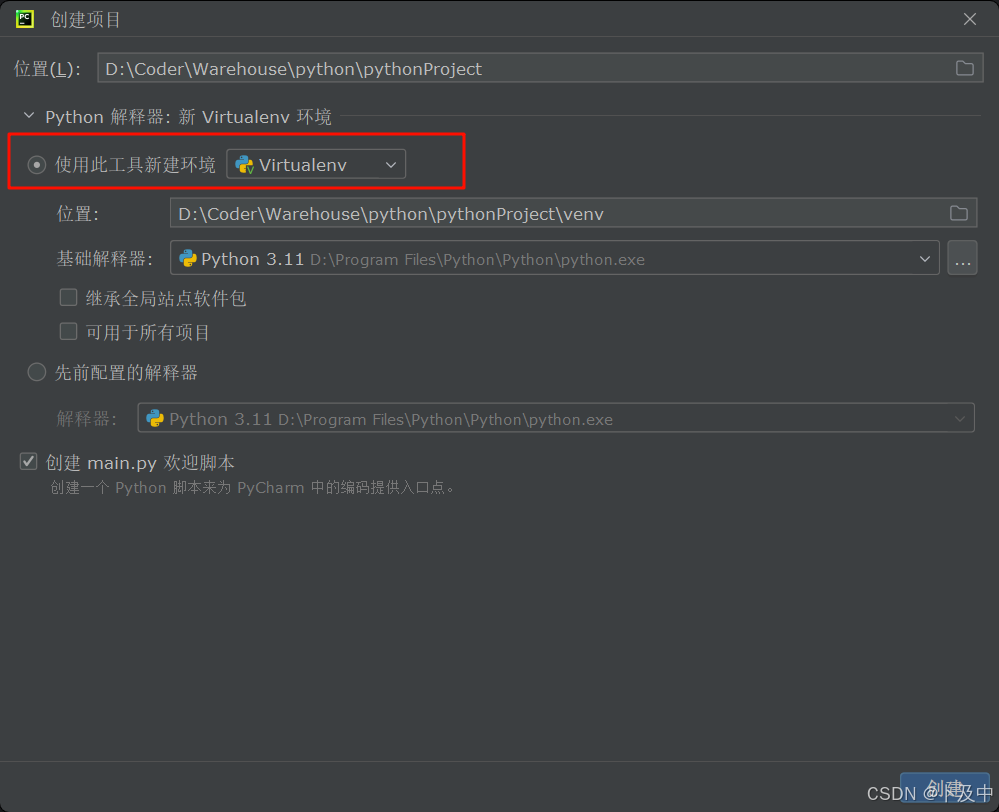Close the 创建项目 dialog
The height and width of the screenshot is (812, 999).
click(x=969, y=20)
